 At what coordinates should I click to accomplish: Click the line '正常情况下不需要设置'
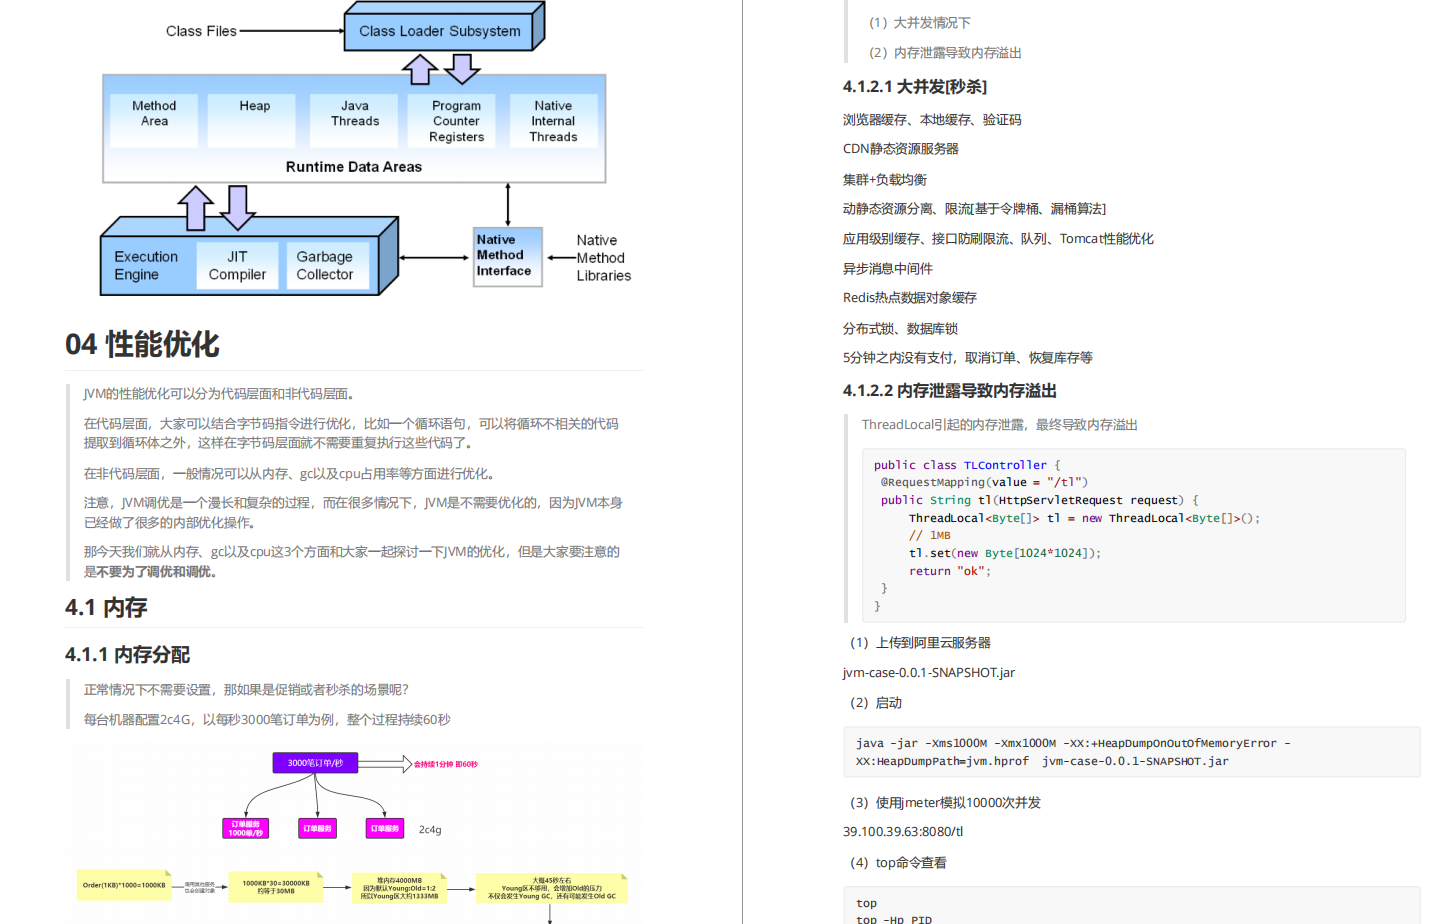[246, 690]
